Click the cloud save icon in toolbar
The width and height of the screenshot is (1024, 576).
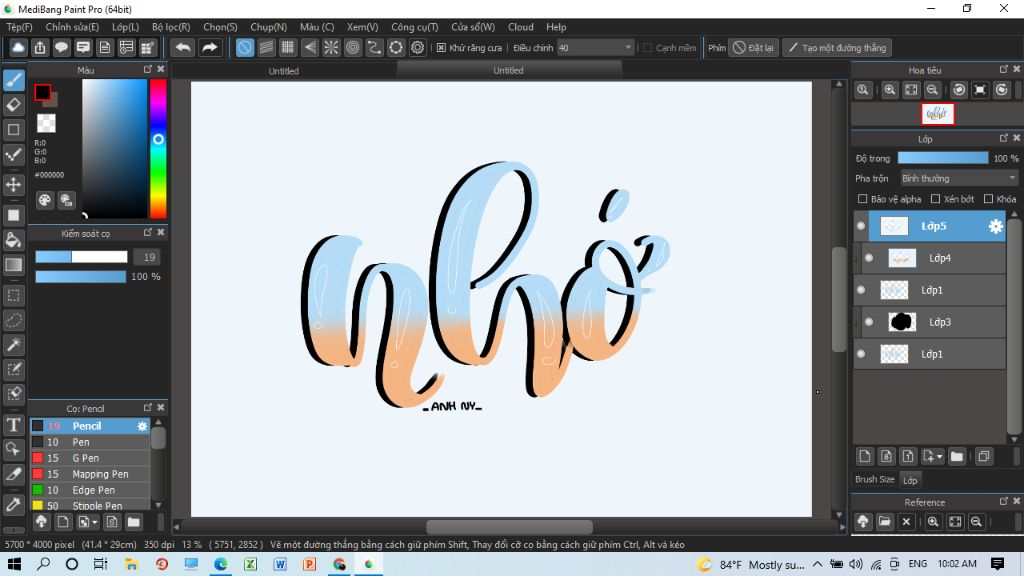[x=18, y=48]
